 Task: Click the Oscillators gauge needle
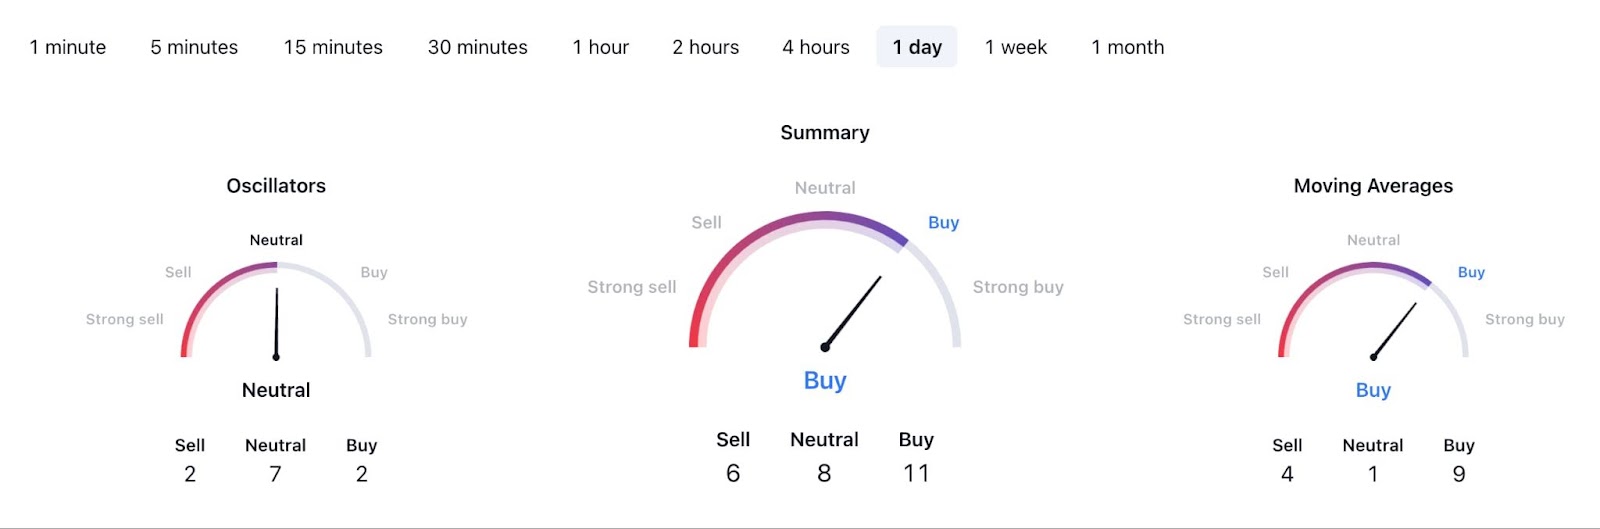(276, 323)
